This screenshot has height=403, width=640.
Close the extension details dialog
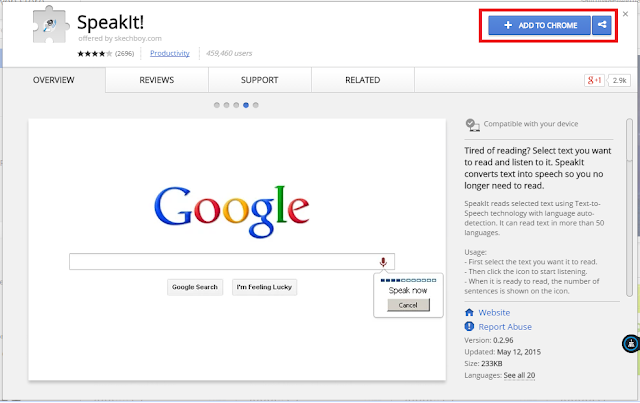click(625, 14)
